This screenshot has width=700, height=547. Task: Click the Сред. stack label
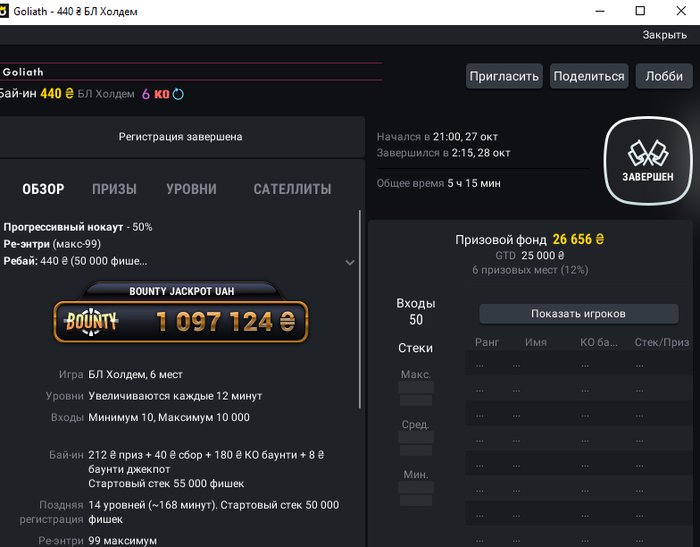point(415,424)
